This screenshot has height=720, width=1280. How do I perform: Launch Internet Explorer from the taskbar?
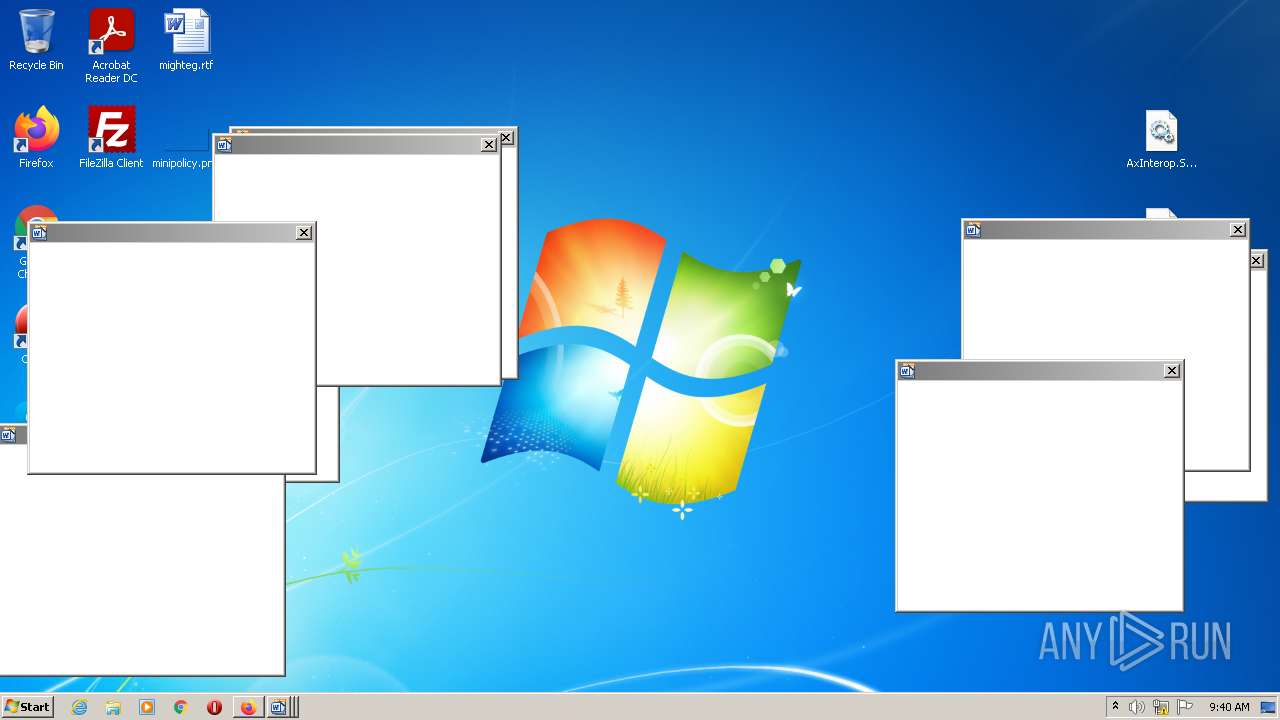pyautogui.click(x=80, y=707)
